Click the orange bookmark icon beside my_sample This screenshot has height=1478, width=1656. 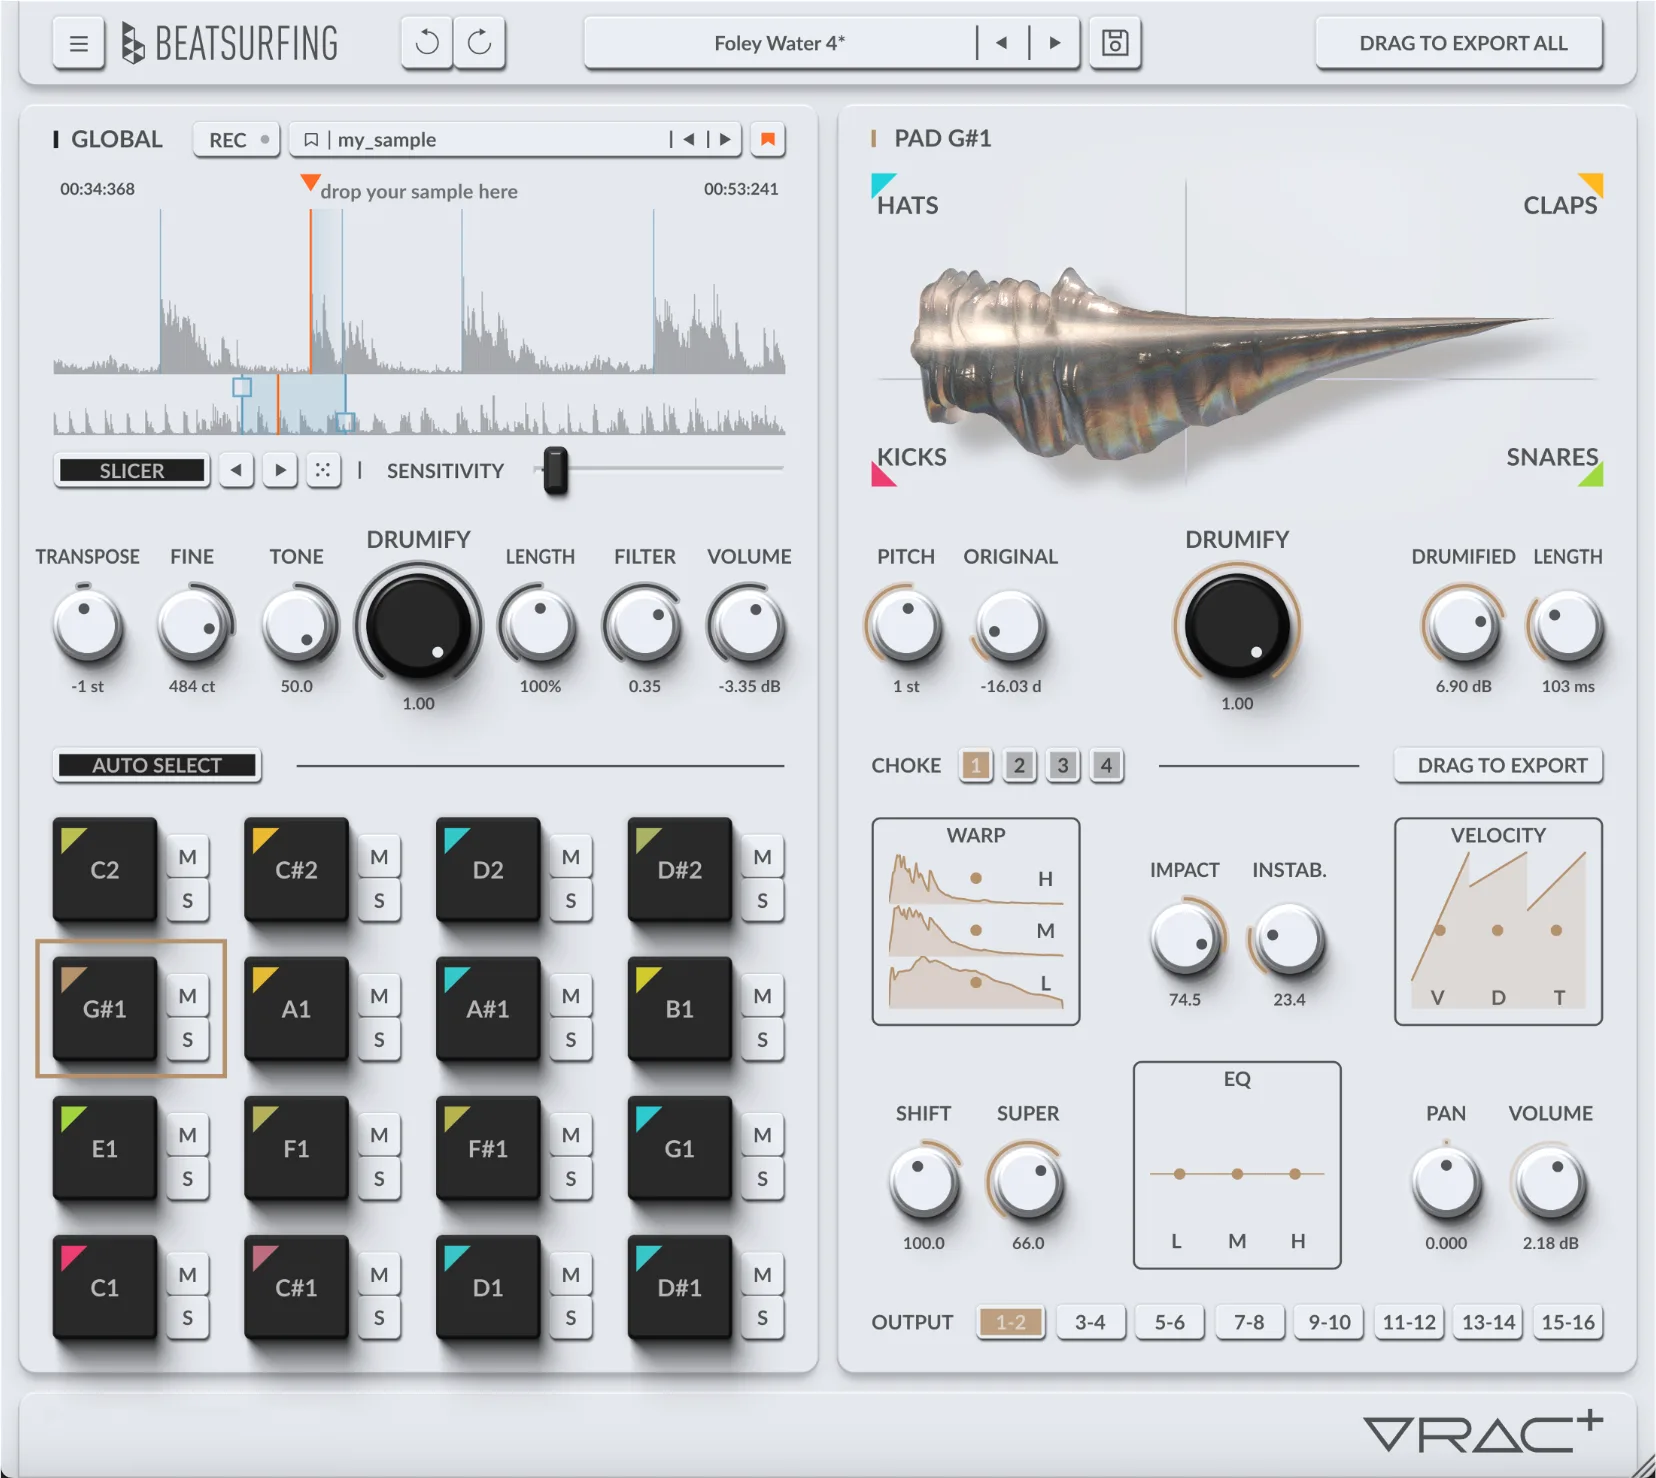[768, 140]
